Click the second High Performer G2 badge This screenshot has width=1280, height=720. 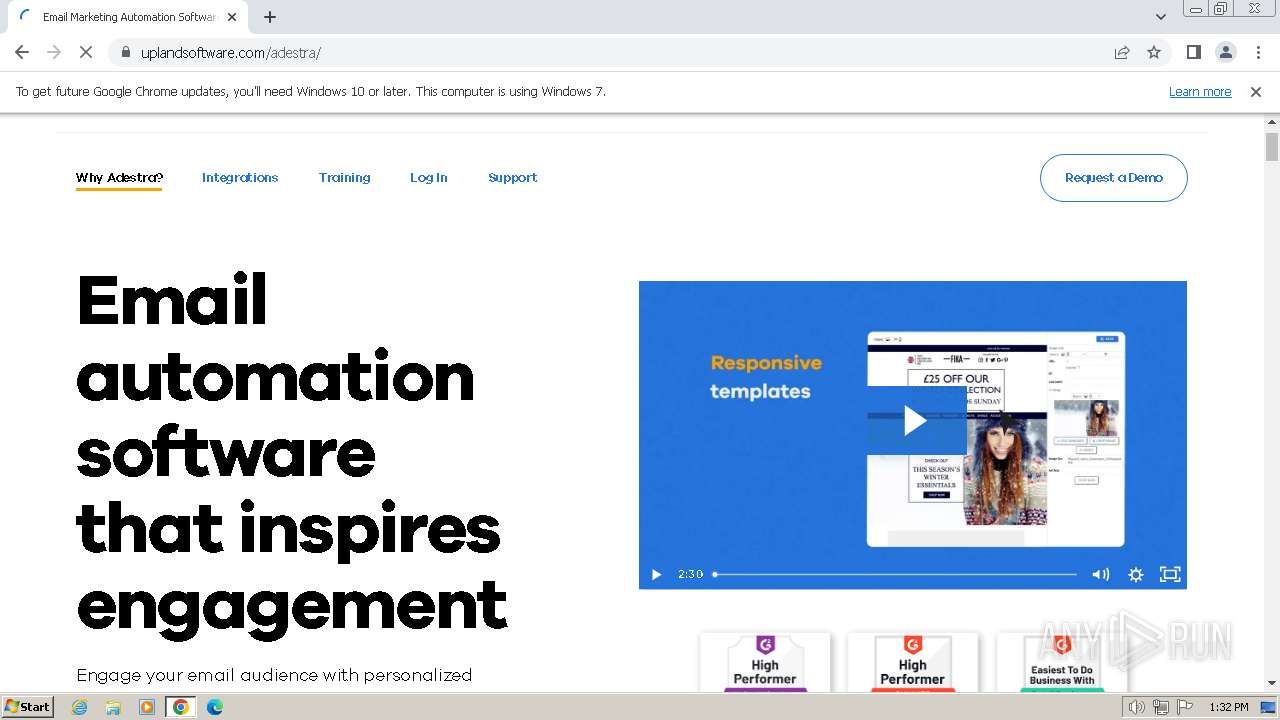pyautogui.click(x=913, y=661)
